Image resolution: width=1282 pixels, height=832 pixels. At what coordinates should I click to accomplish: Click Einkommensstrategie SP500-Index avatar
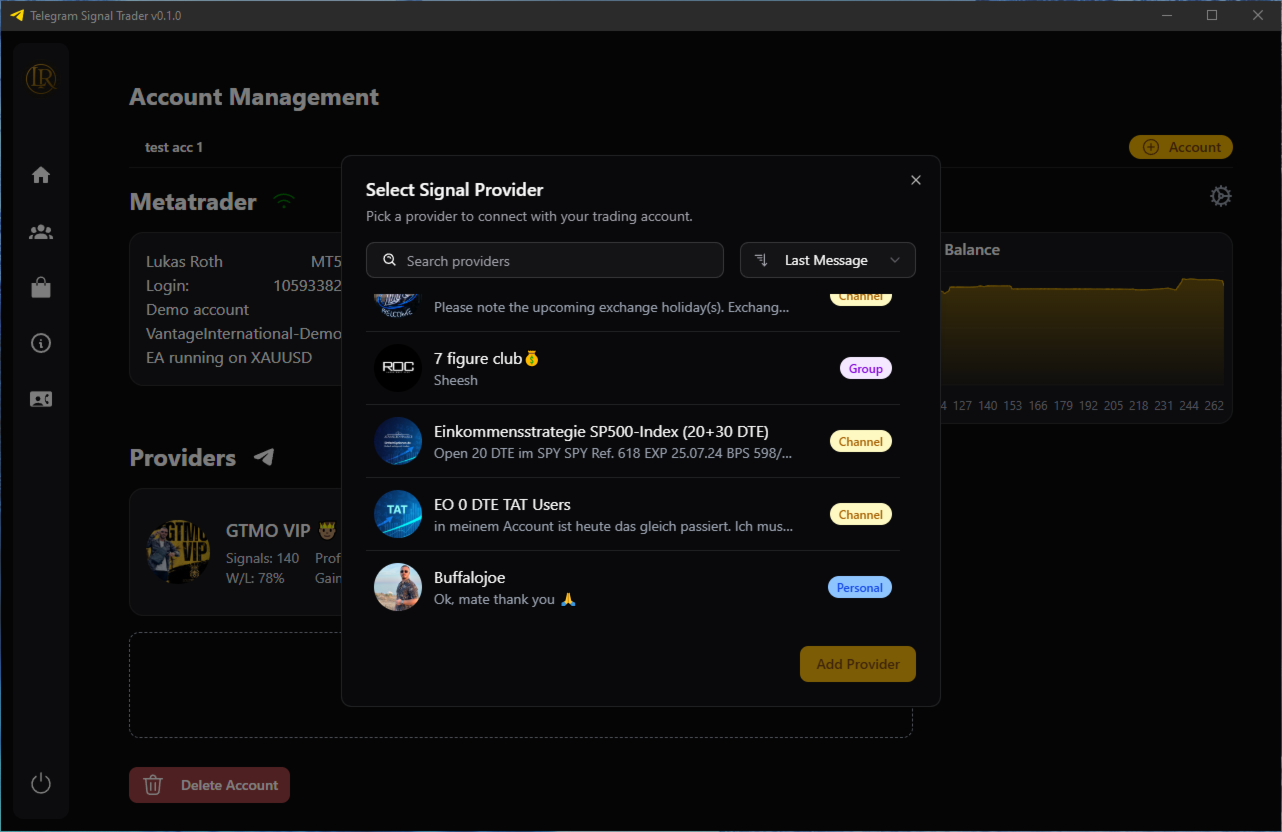tap(398, 441)
